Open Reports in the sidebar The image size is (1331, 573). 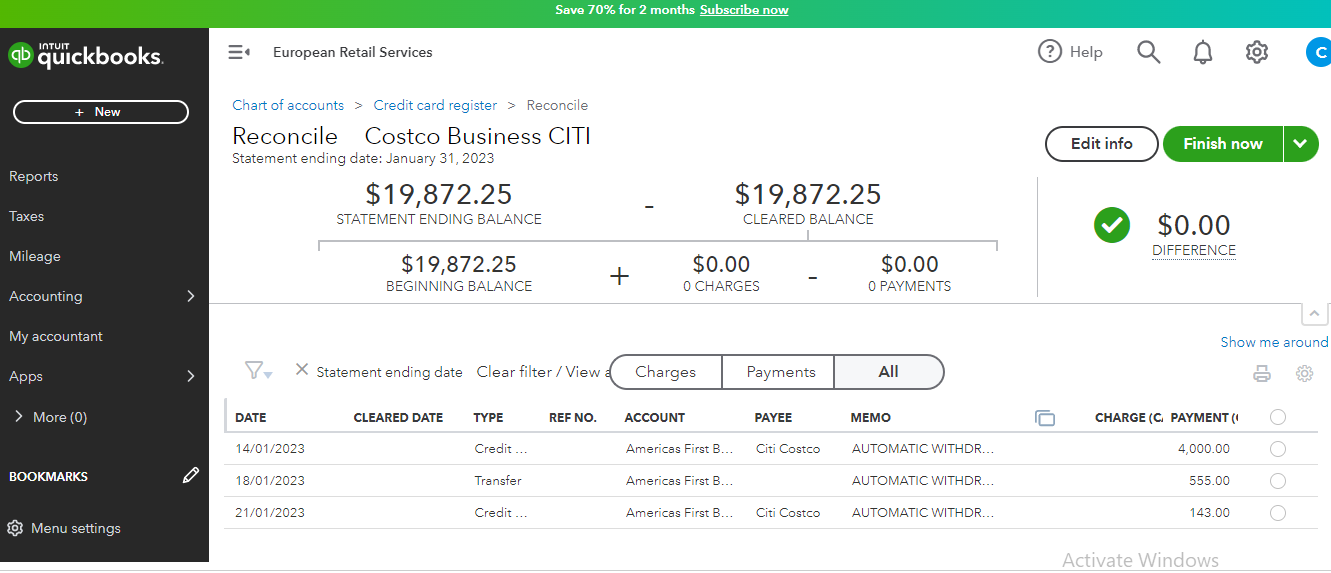click(x=34, y=176)
